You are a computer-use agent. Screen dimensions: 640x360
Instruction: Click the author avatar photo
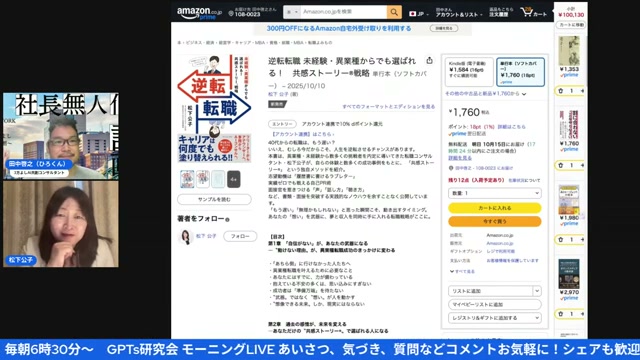186,237
